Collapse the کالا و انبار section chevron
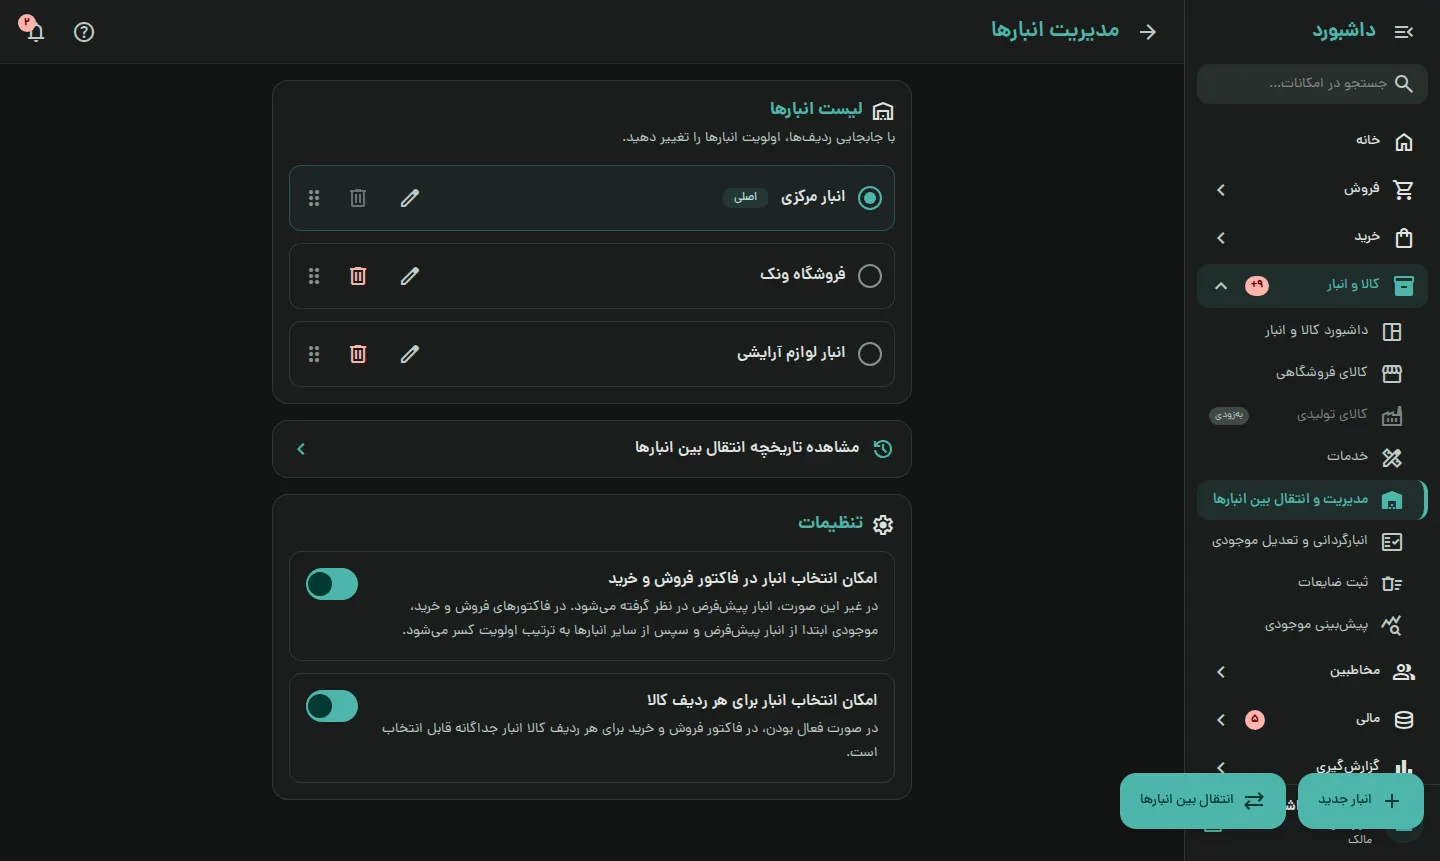The image size is (1440, 861). [1221, 286]
